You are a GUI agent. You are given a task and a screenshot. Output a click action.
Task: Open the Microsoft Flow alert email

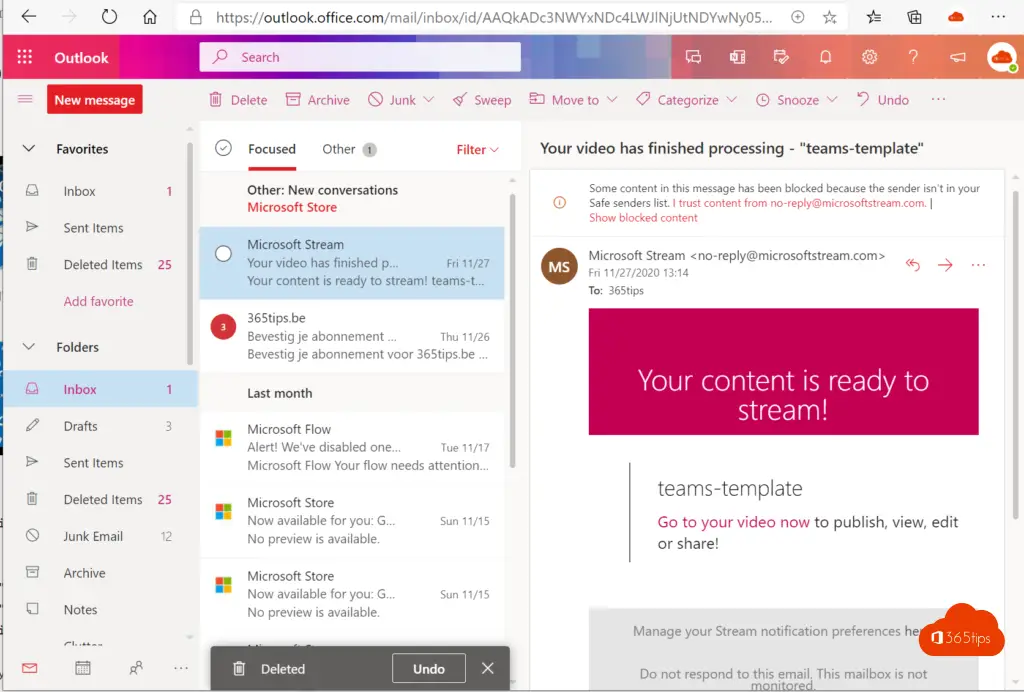pyautogui.click(x=352, y=447)
